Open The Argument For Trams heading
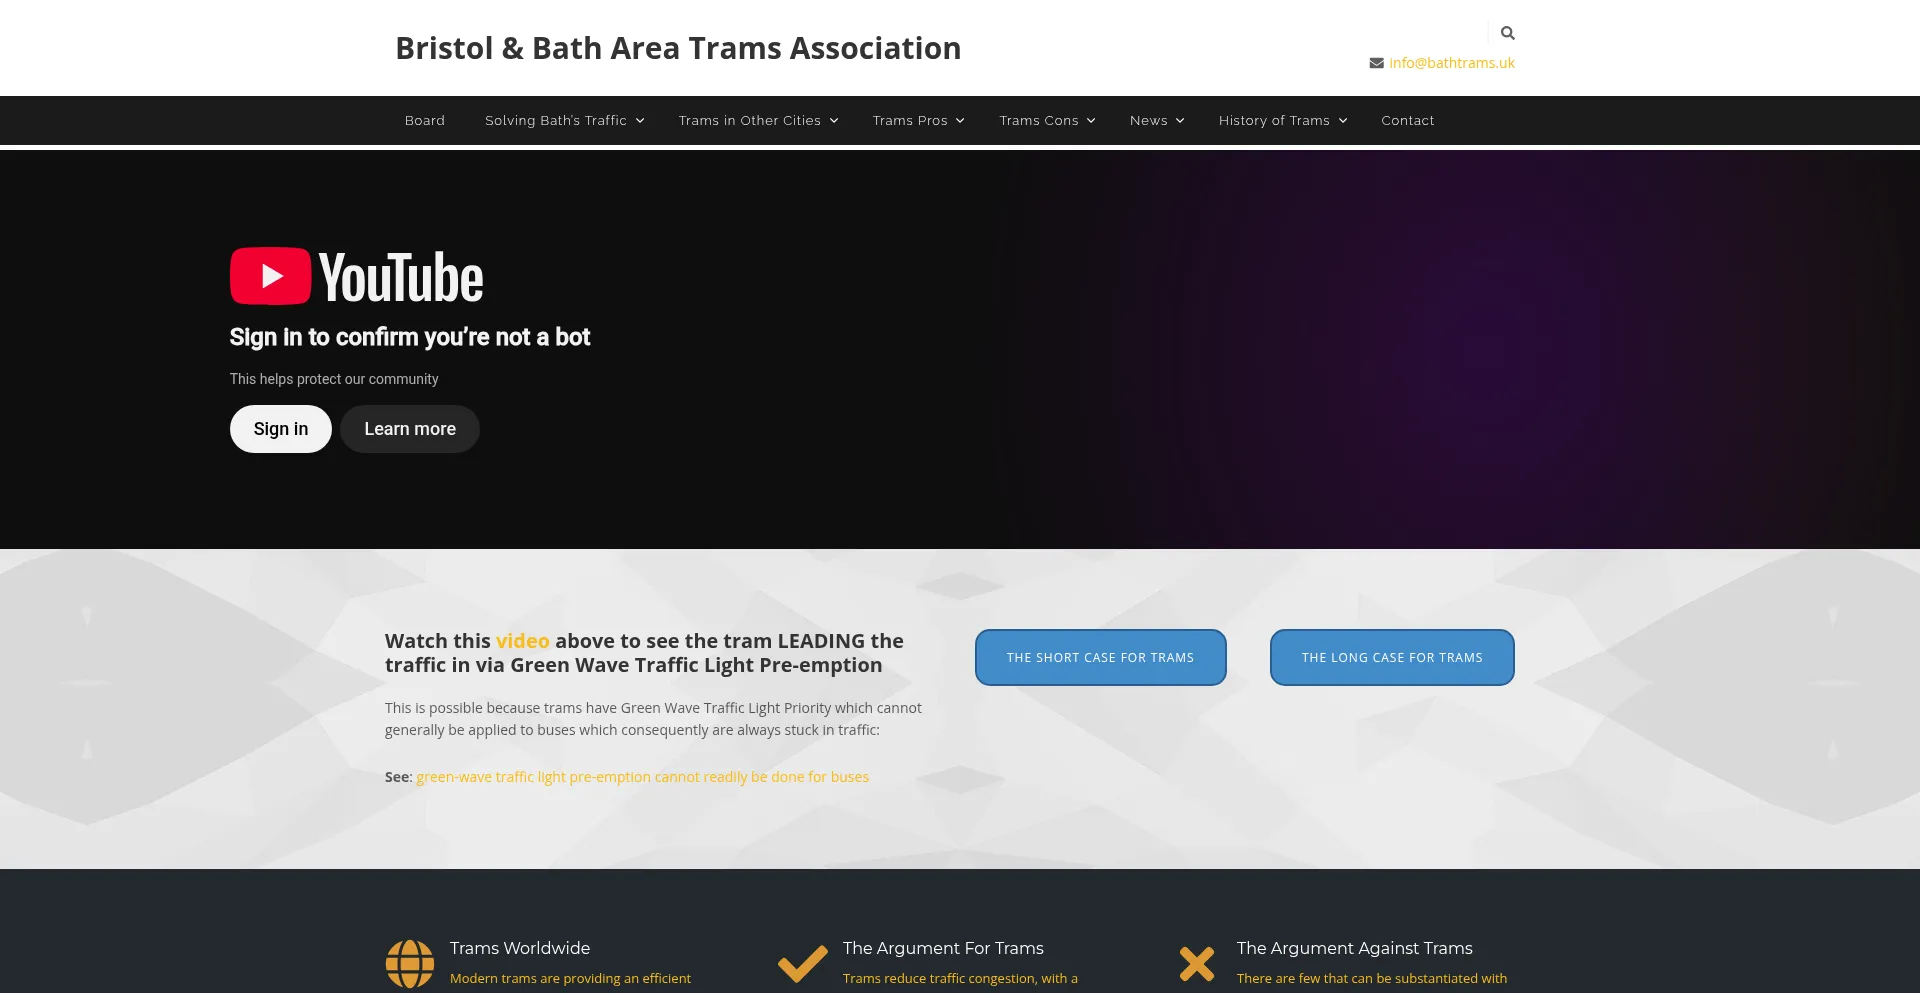Image resolution: width=1920 pixels, height=993 pixels. click(x=943, y=948)
